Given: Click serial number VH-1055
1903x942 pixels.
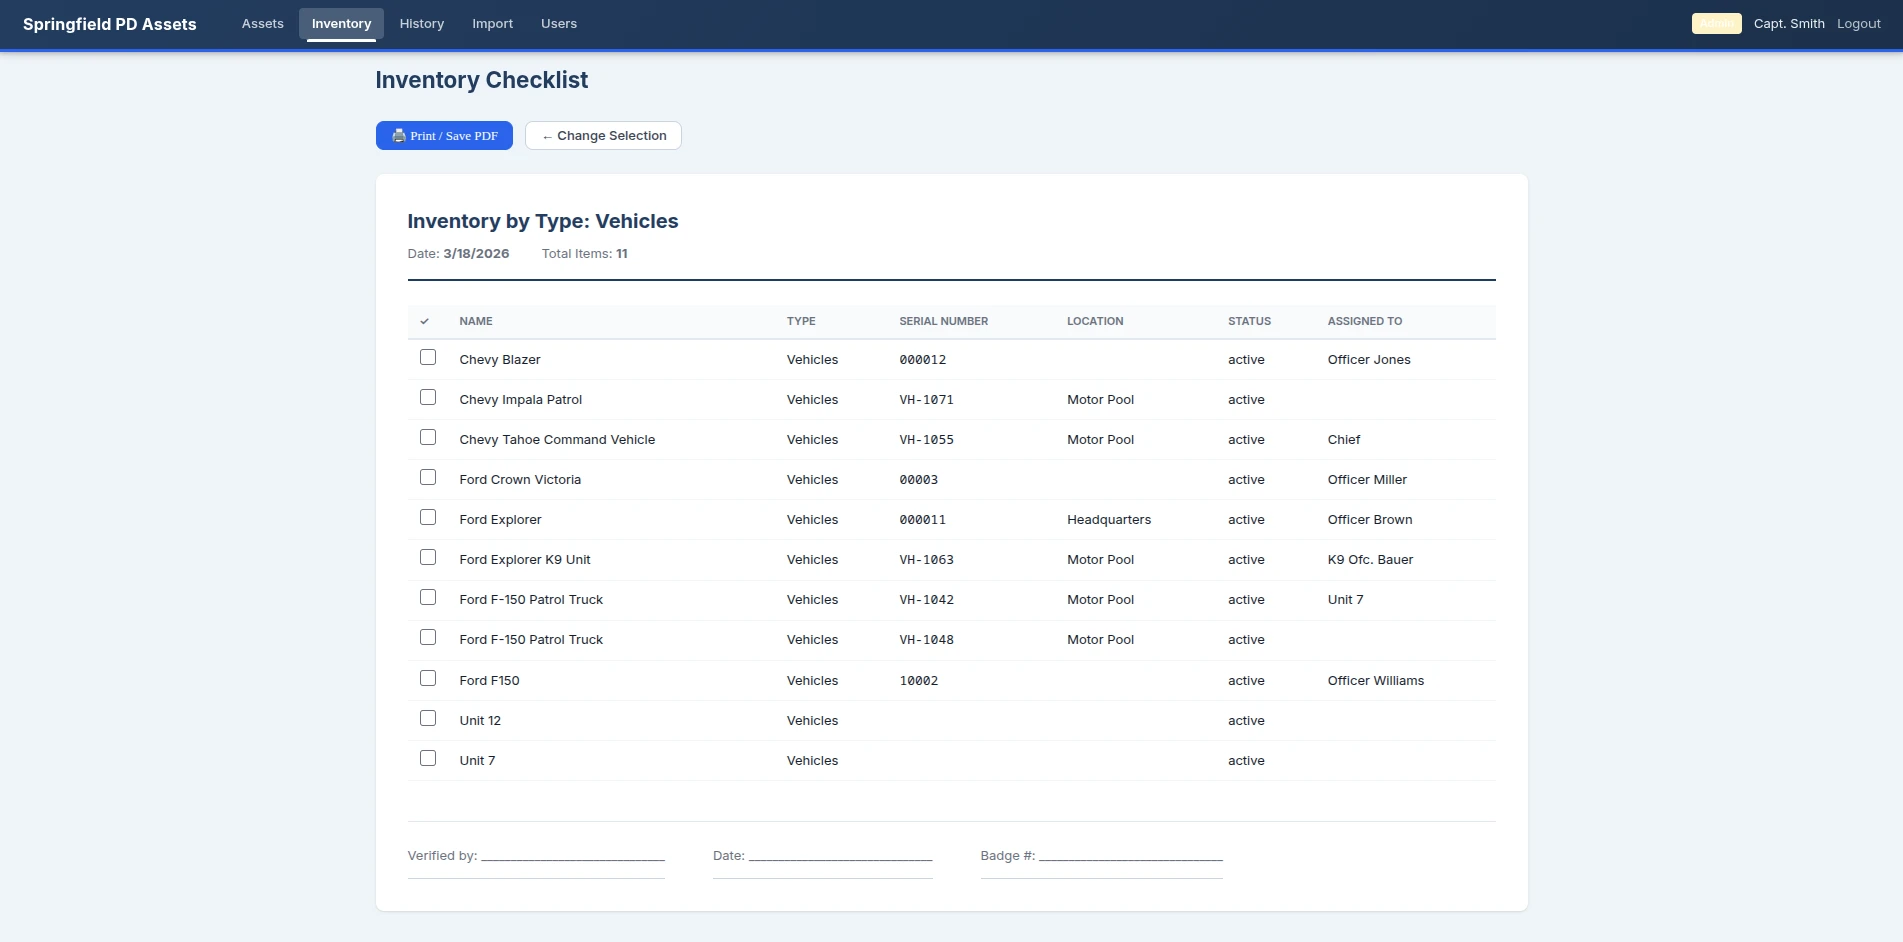Looking at the screenshot, I should [926, 440].
